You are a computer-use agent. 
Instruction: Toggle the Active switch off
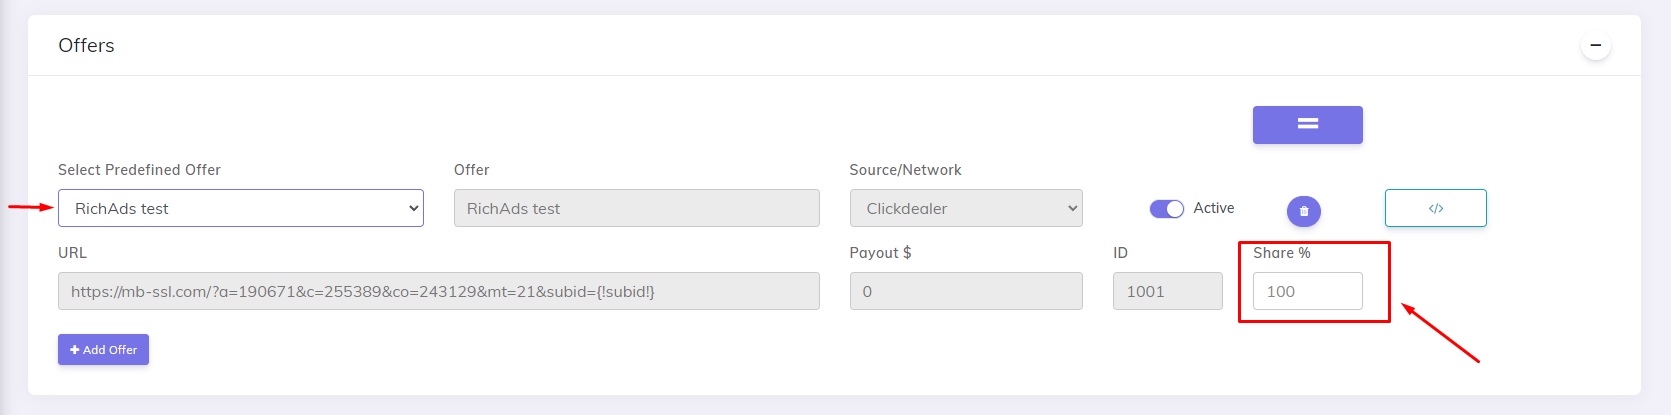click(1166, 208)
